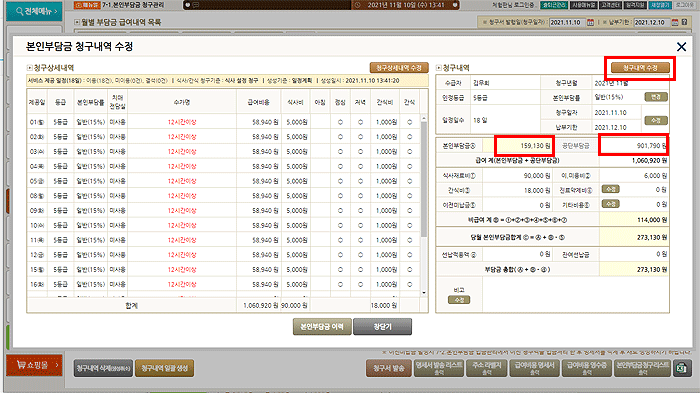Click the detail table's vertical scrollbar
This screenshot has width=700, height=393.
click(424, 205)
